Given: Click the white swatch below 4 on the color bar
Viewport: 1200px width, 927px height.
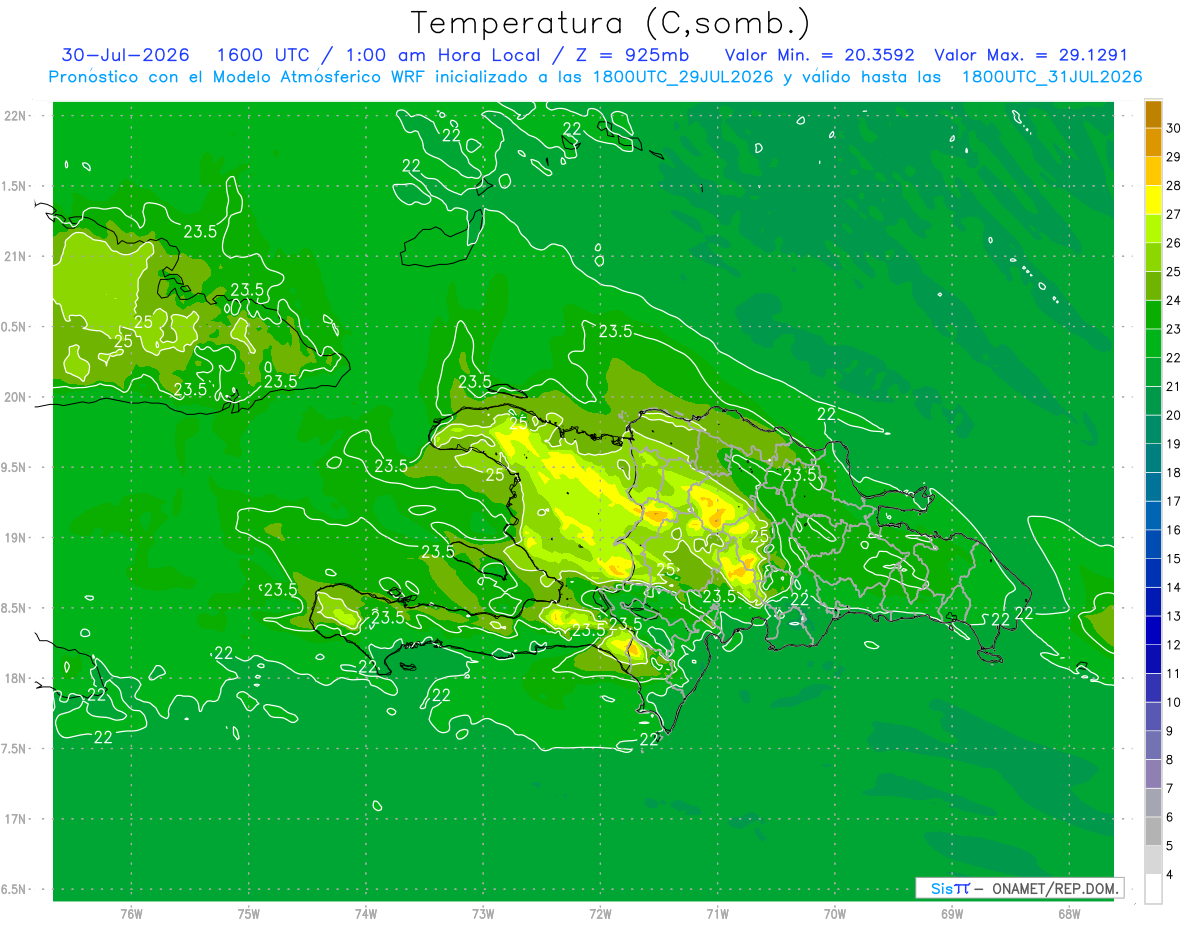Looking at the screenshot, I should [1153, 889].
